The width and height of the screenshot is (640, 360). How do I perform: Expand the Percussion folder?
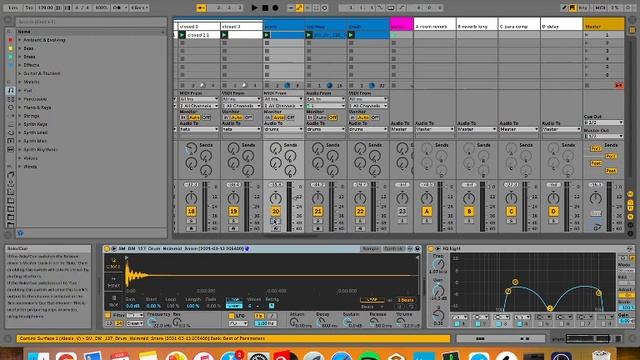tap(20, 99)
